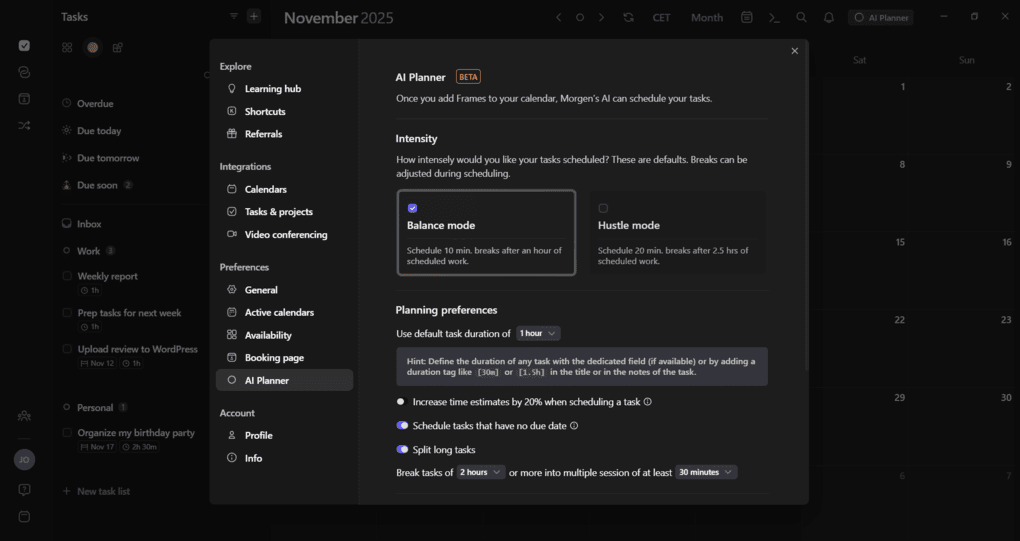Open the command prompt icon in header
Viewport: 1020px width, 541px height.
click(774, 17)
